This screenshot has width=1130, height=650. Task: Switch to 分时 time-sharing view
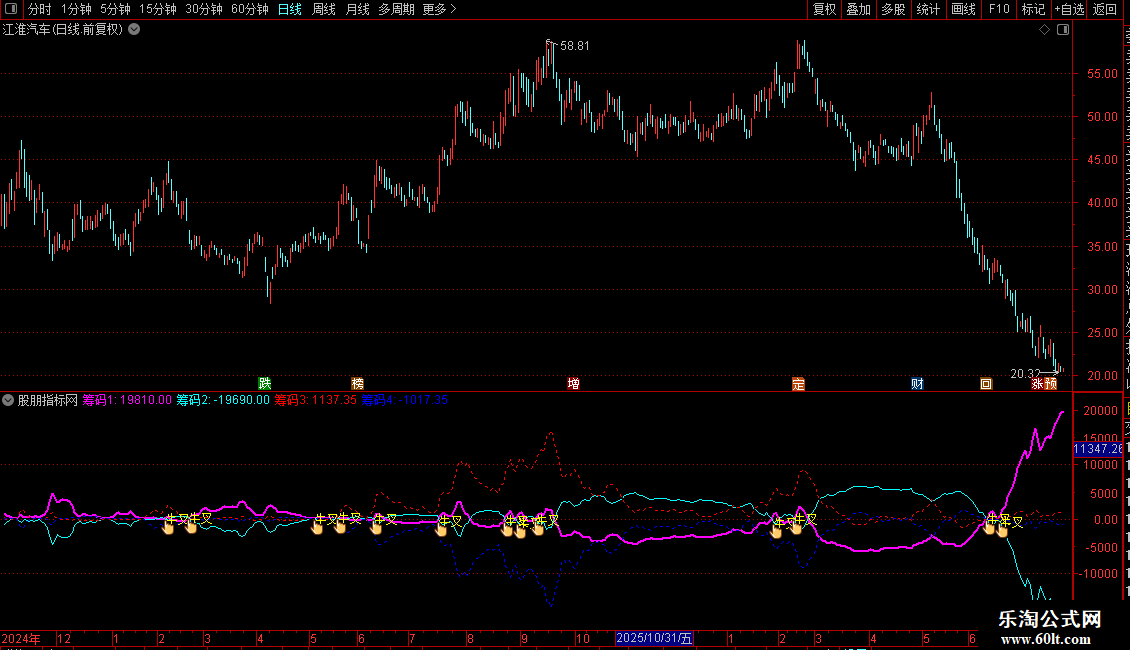click(40, 9)
